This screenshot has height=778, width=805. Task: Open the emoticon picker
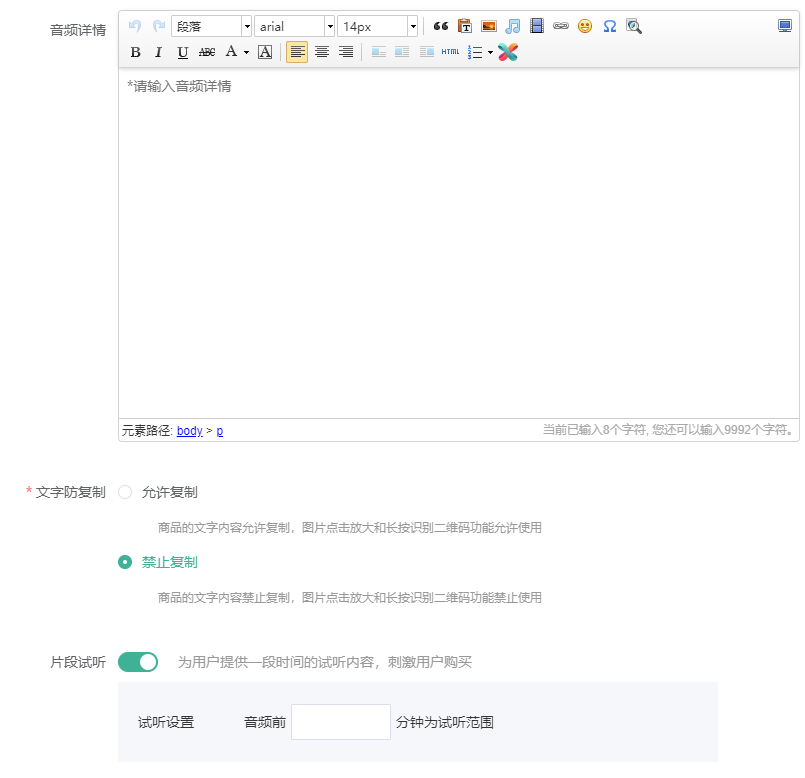[585, 26]
